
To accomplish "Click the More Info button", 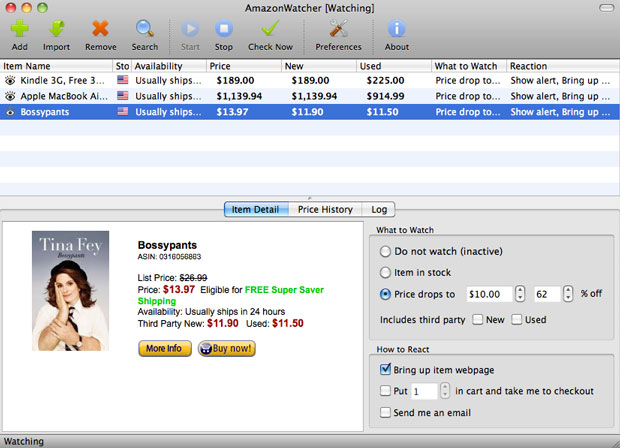I will (x=164, y=348).
